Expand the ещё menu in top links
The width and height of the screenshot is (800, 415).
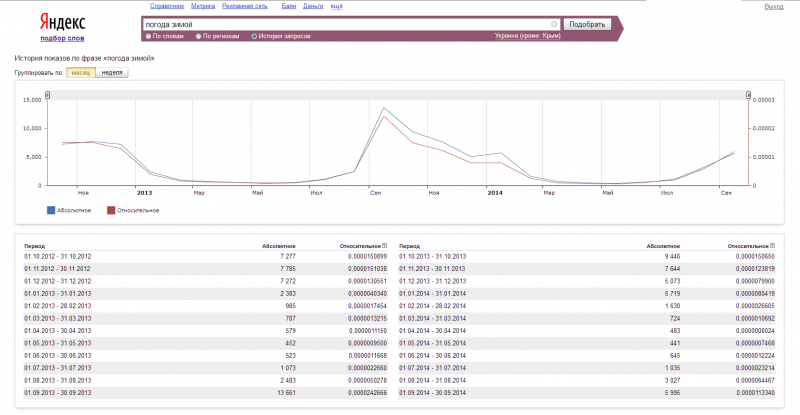337,6
